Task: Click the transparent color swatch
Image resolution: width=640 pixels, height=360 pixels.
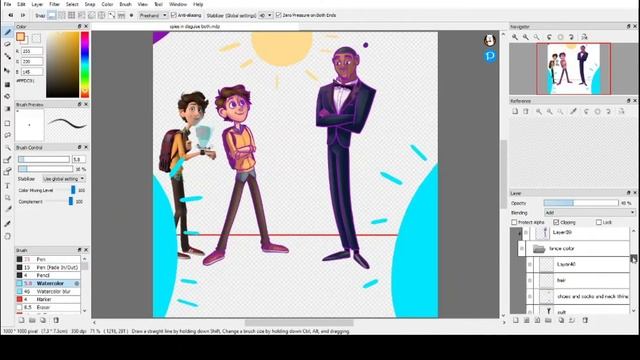Action: click(36, 38)
